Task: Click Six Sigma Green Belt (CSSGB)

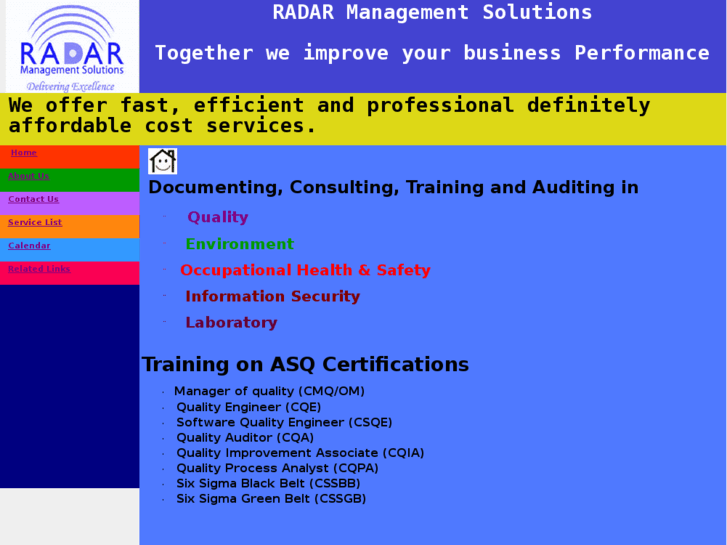Action: click(271, 499)
